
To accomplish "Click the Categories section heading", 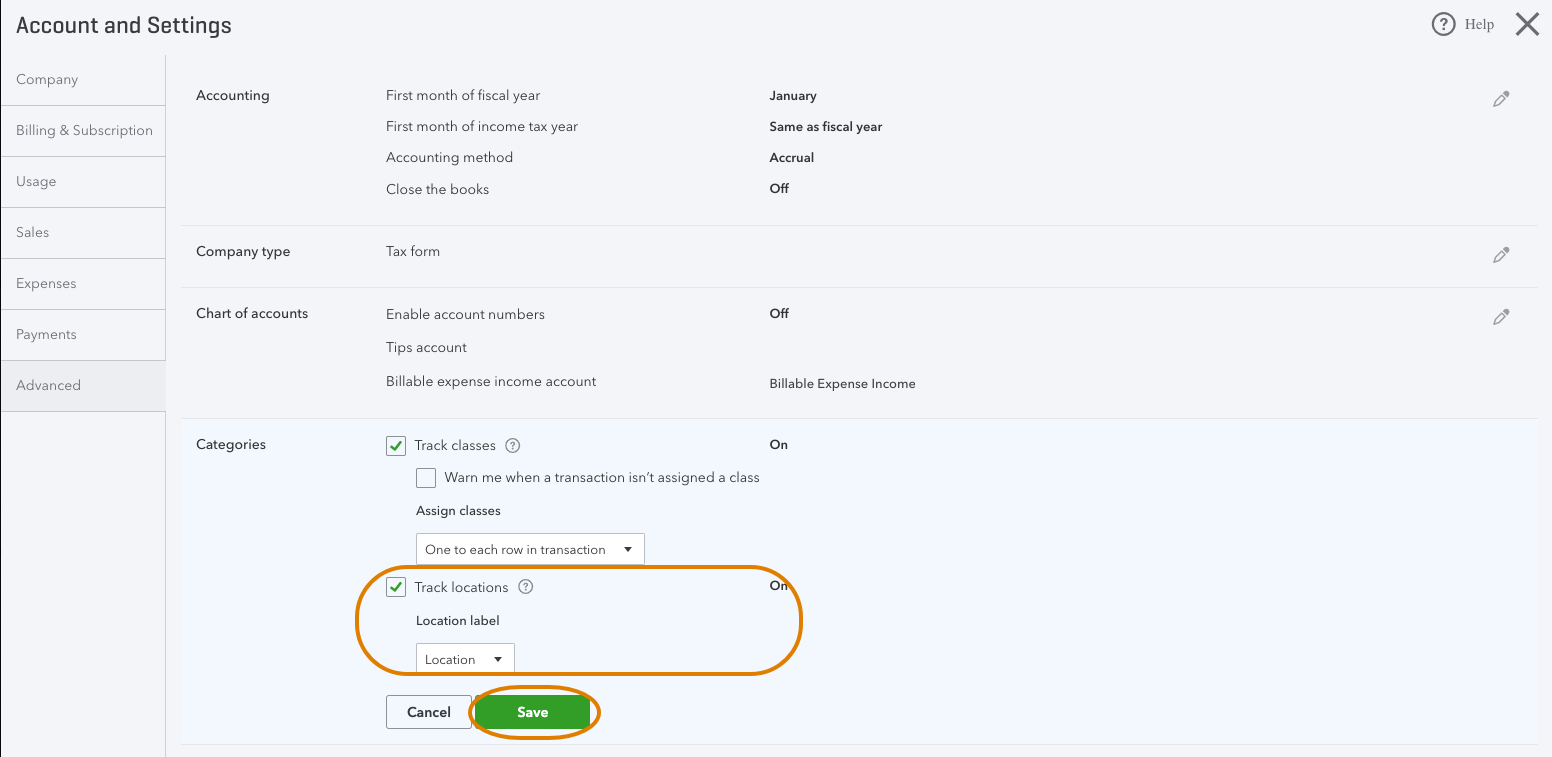I will point(231,444).
